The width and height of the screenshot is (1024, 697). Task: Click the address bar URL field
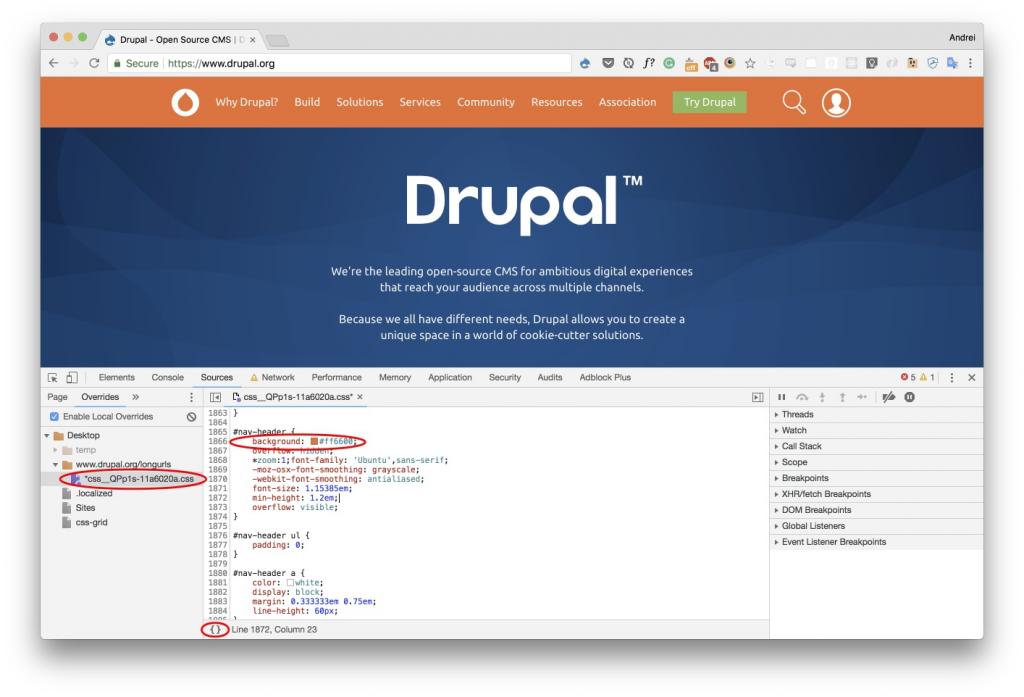(340, 63)
